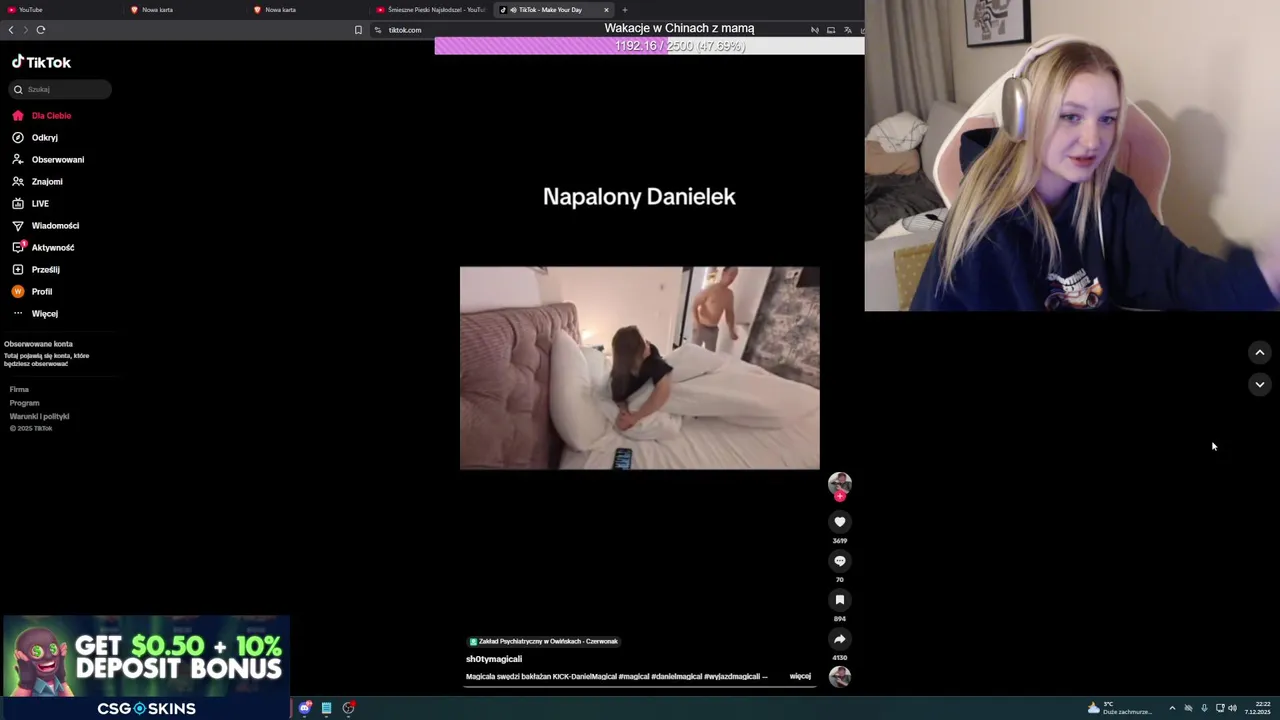Viewport: 1280px width, 720px height.
Task: Open the Profil page
Action: pyautogui.click(x=41, y=292)
